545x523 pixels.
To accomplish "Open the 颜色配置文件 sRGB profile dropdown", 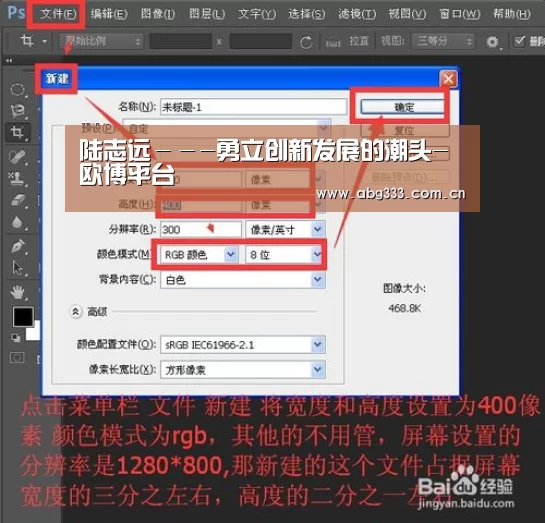I will point(243,345).
